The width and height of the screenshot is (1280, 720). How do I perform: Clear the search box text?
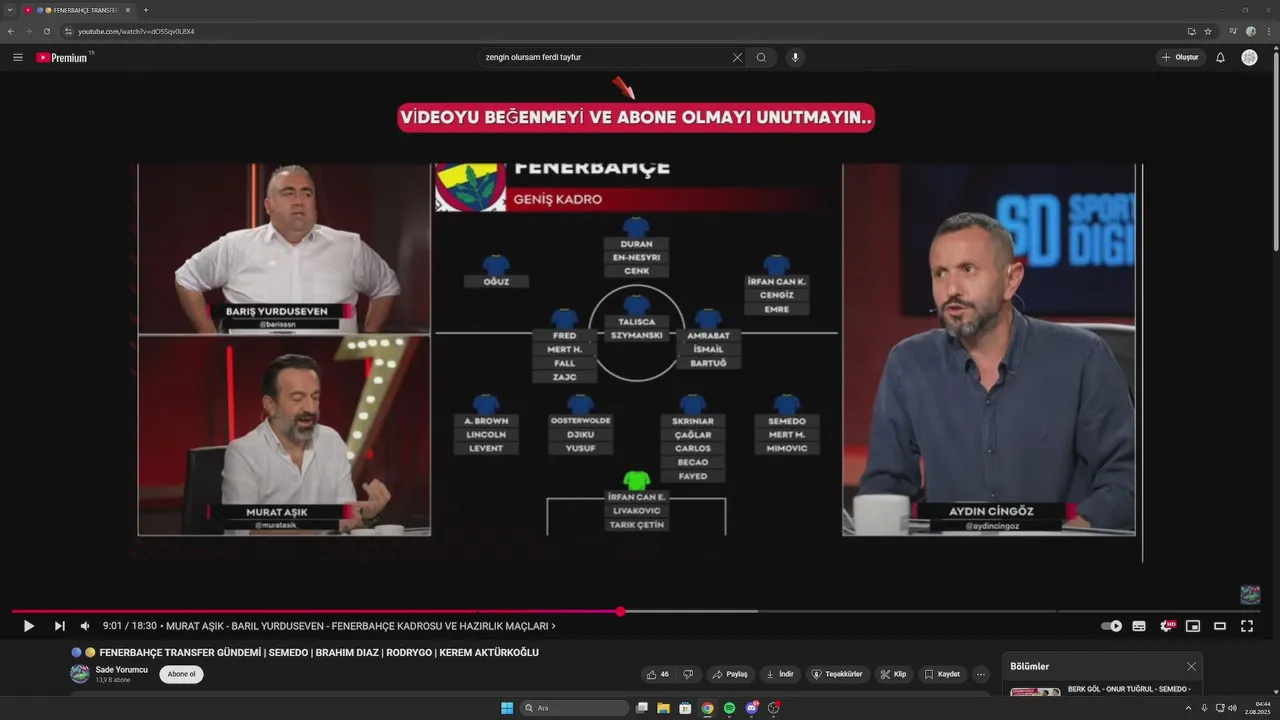737,58
